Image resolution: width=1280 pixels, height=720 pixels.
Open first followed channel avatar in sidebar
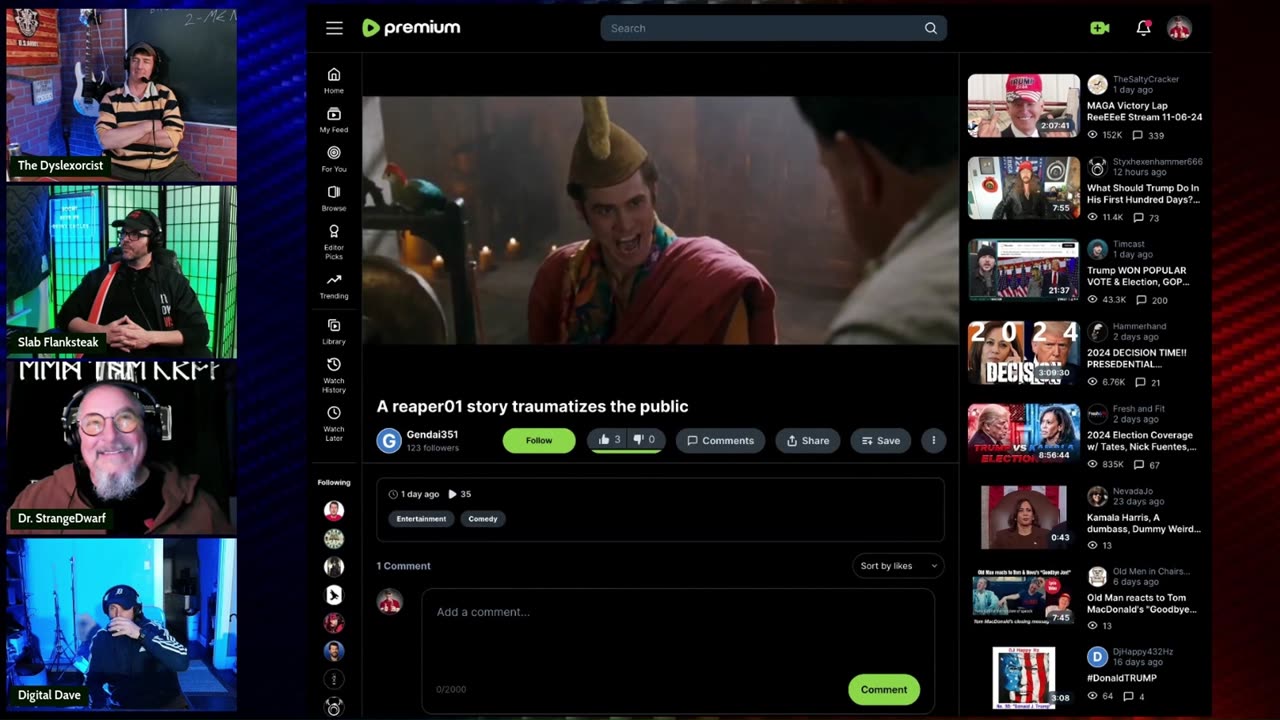pos(334,510)
